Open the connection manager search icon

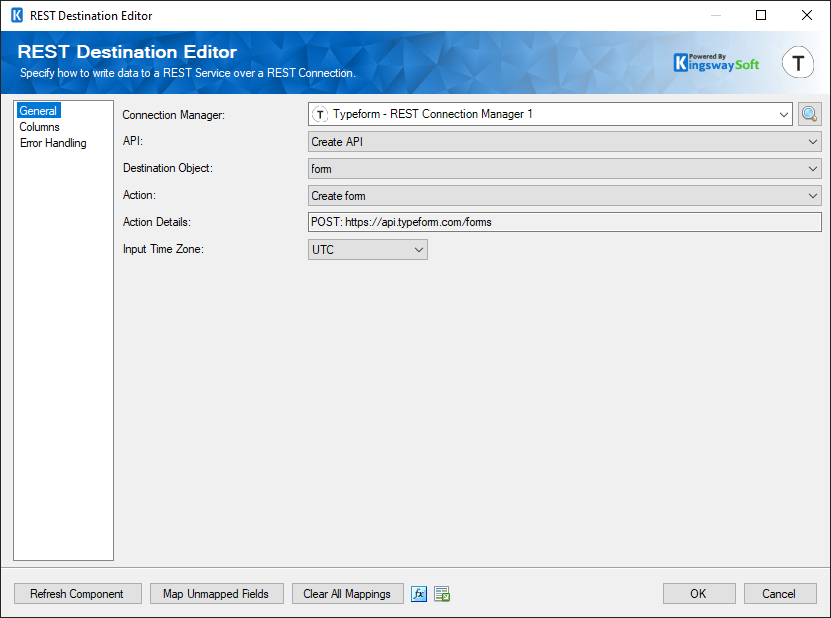coord(809,114)
